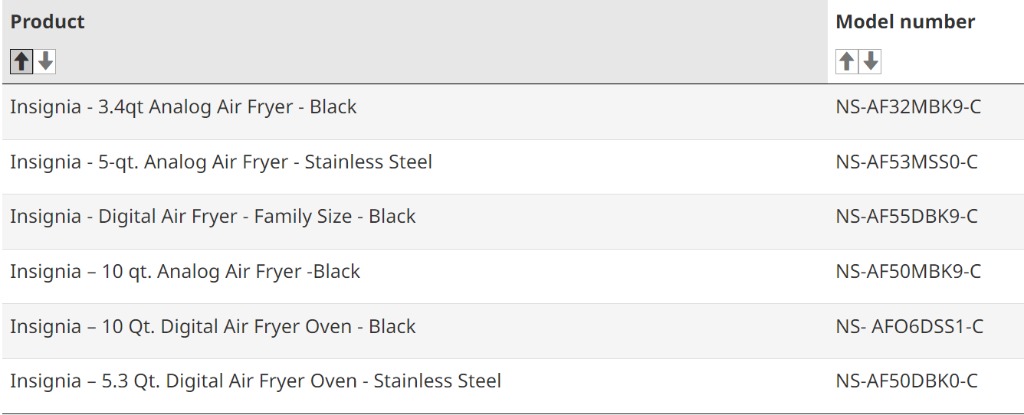Click model number NS-AF50DBK0-C
The height and width of the screenshot is (415, 1024).
[x=906, y=380]
